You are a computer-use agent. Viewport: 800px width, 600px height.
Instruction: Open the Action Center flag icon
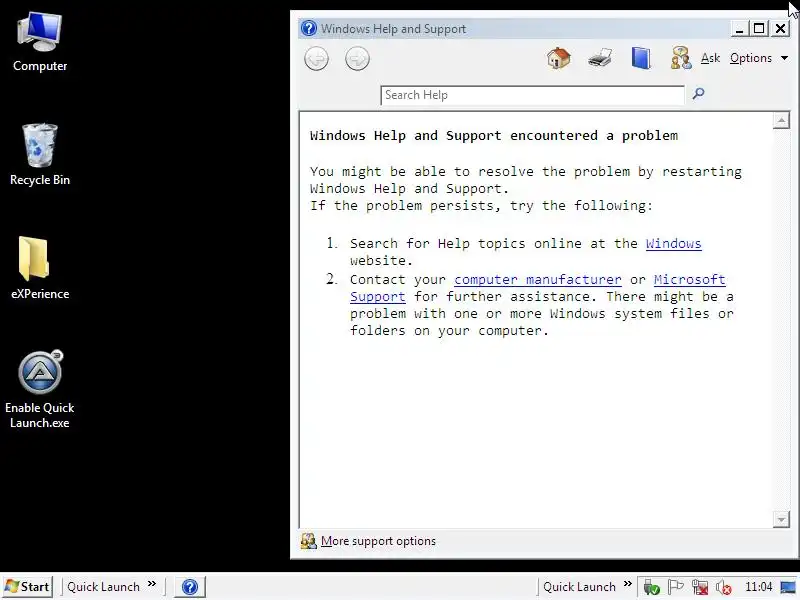pyautogui.click(x=676, y=587)
